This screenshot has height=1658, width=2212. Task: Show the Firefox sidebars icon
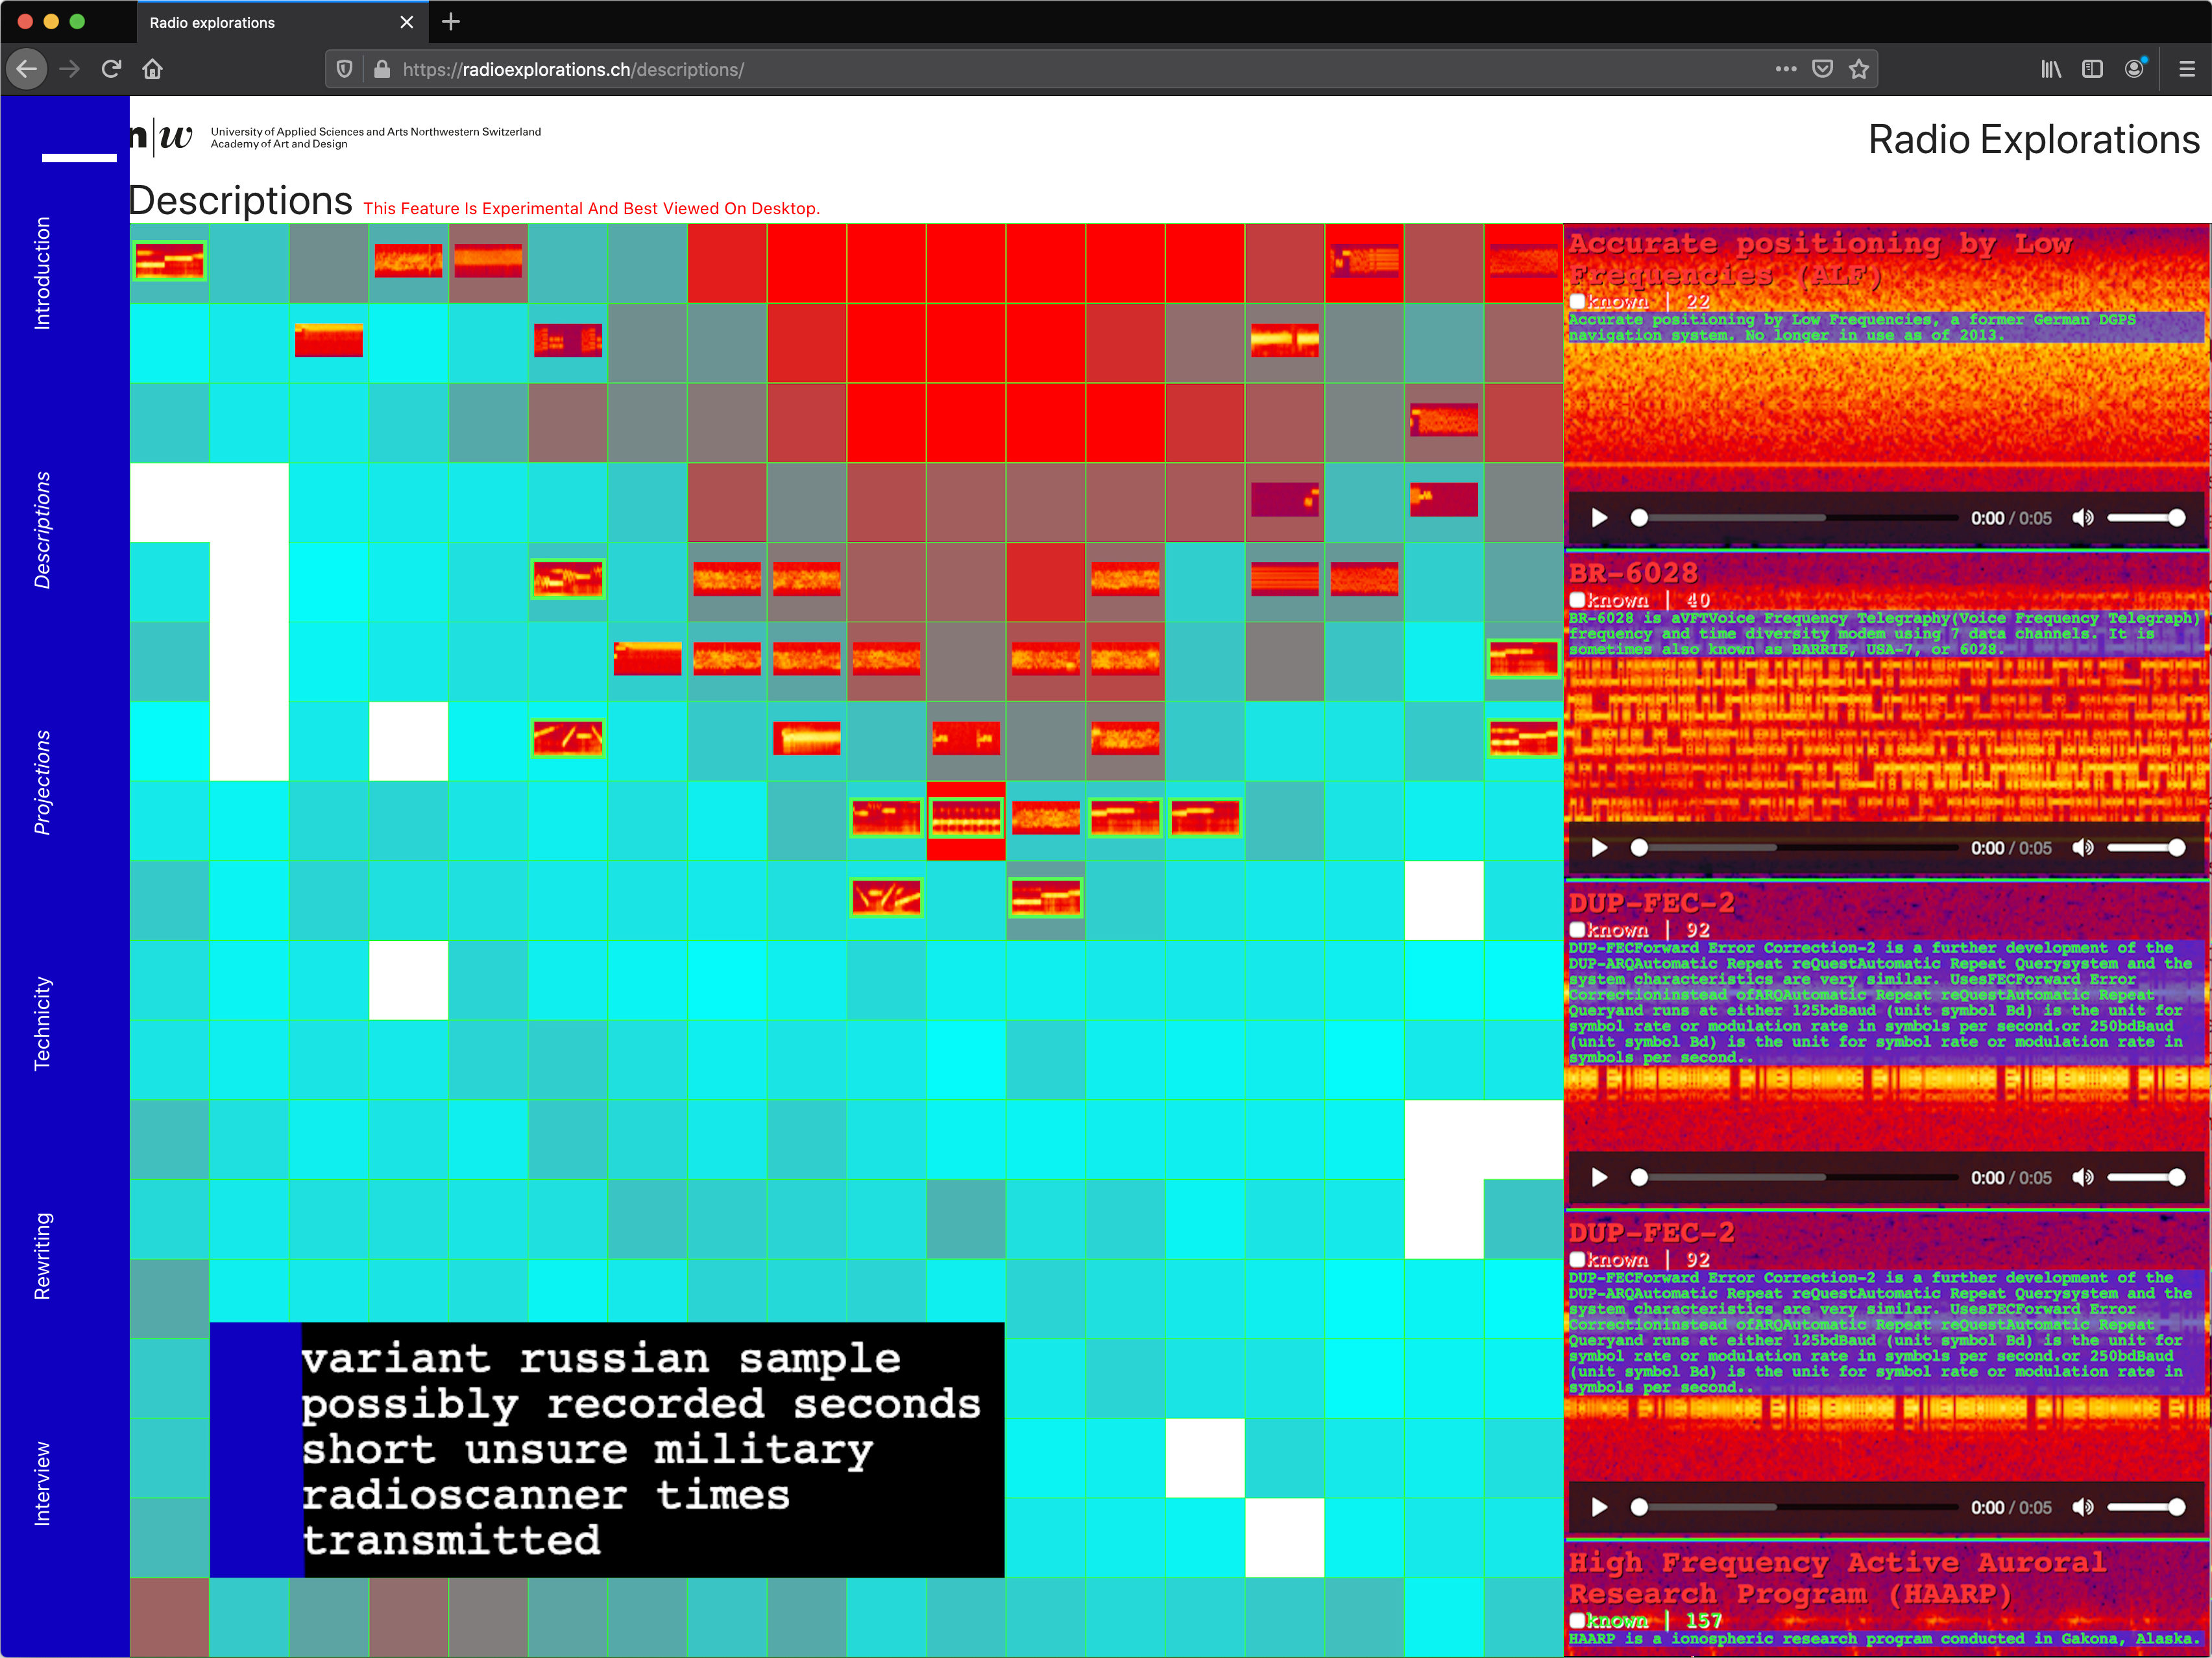[x=2092, y=69]
